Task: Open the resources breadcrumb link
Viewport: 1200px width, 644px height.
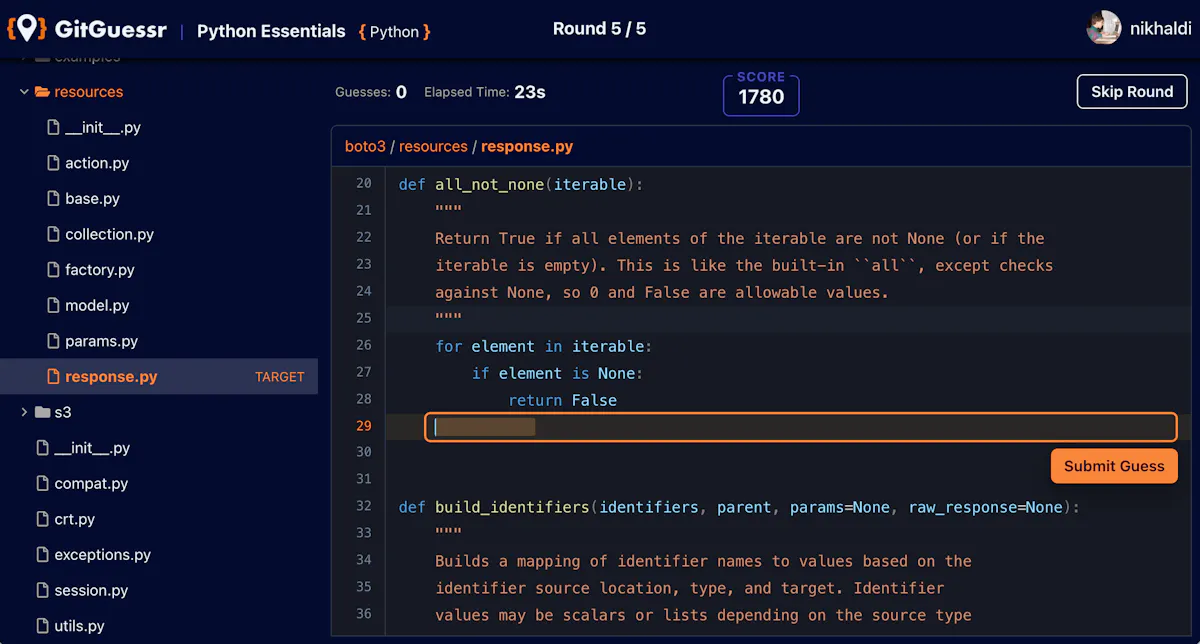Action: coord(433,146)
